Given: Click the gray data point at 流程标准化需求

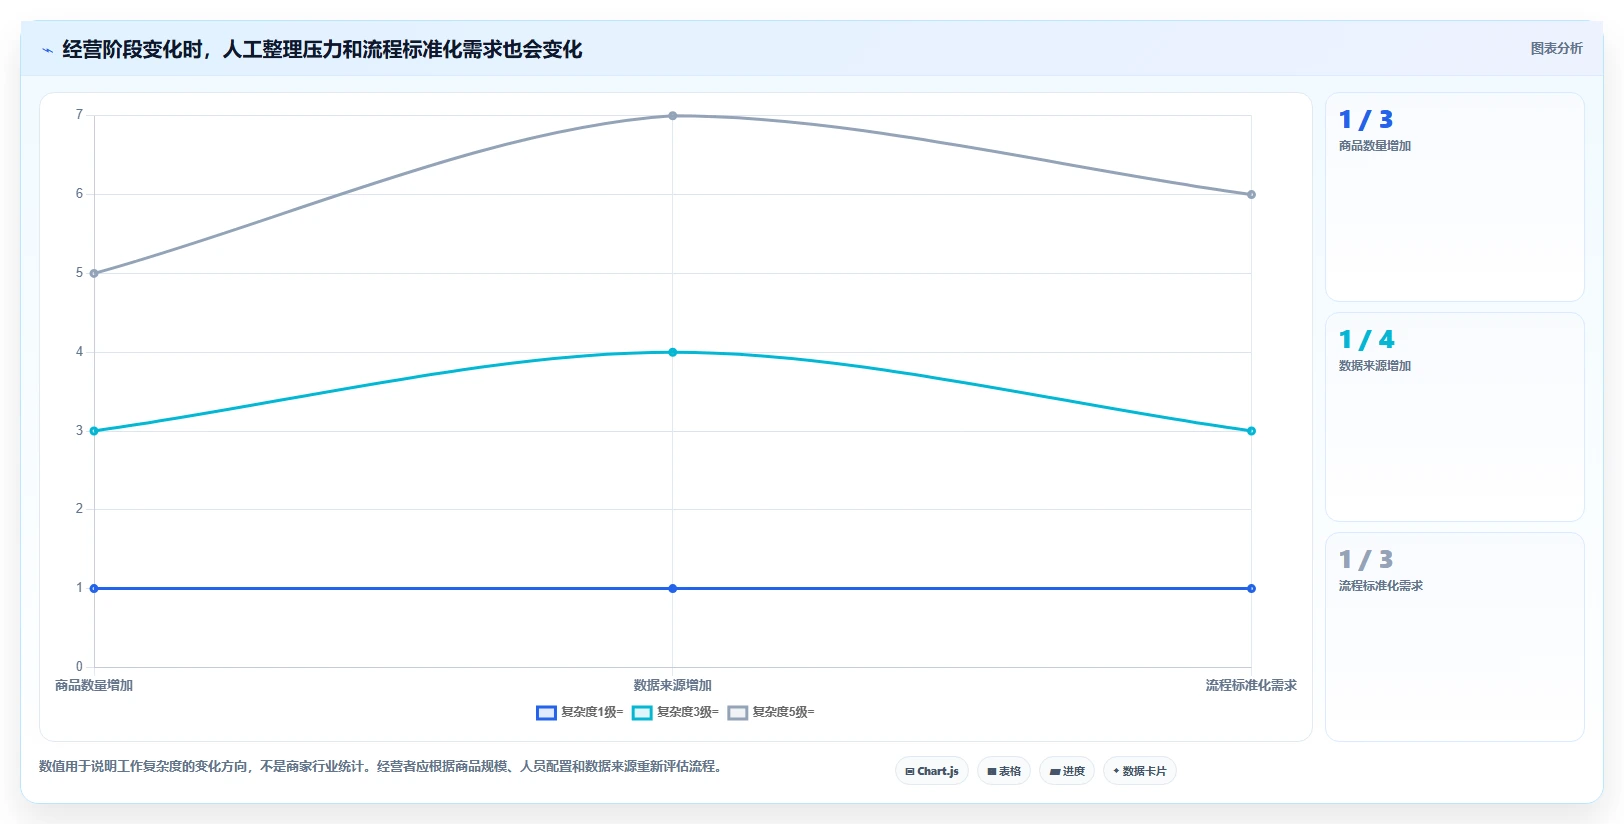Looking at the screenshot, I should pyautogui.click(x=1251, y=194).
